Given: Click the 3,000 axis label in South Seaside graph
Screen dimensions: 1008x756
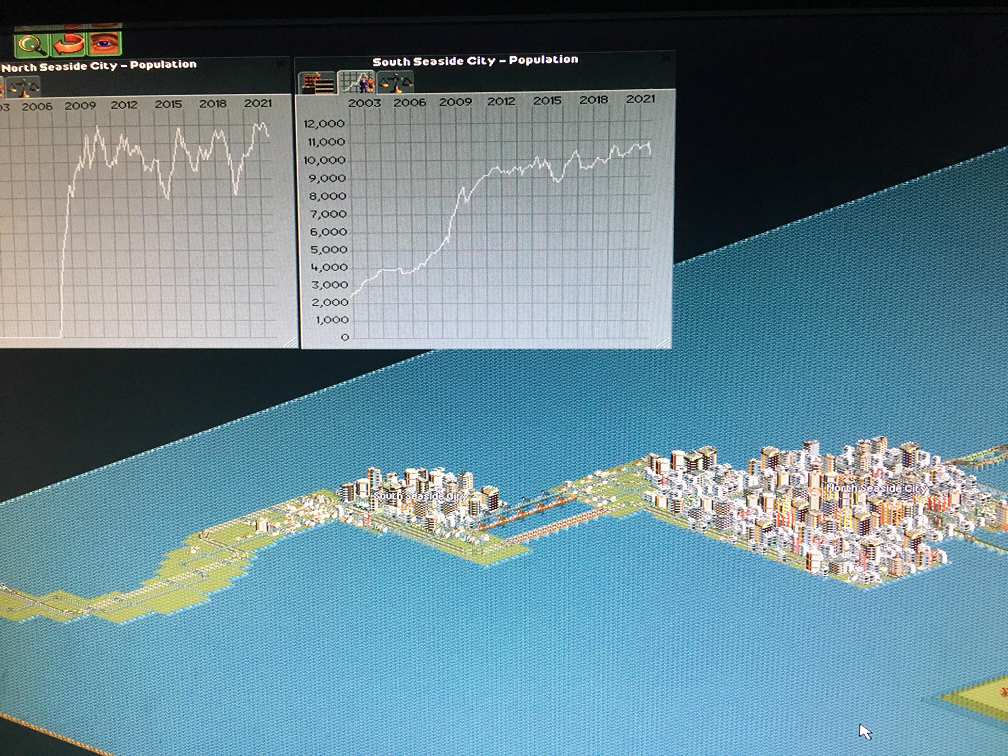Looking at the screenshot, I should [329, 285].
